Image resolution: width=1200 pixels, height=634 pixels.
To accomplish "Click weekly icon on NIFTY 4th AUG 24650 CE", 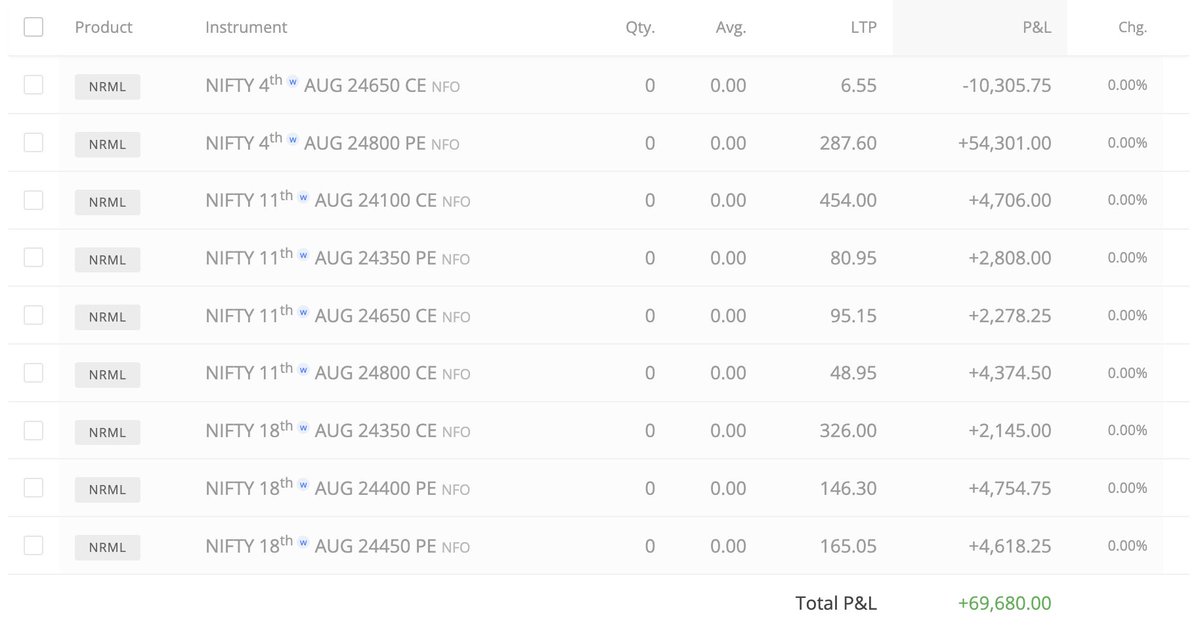I will coord(293,83).
